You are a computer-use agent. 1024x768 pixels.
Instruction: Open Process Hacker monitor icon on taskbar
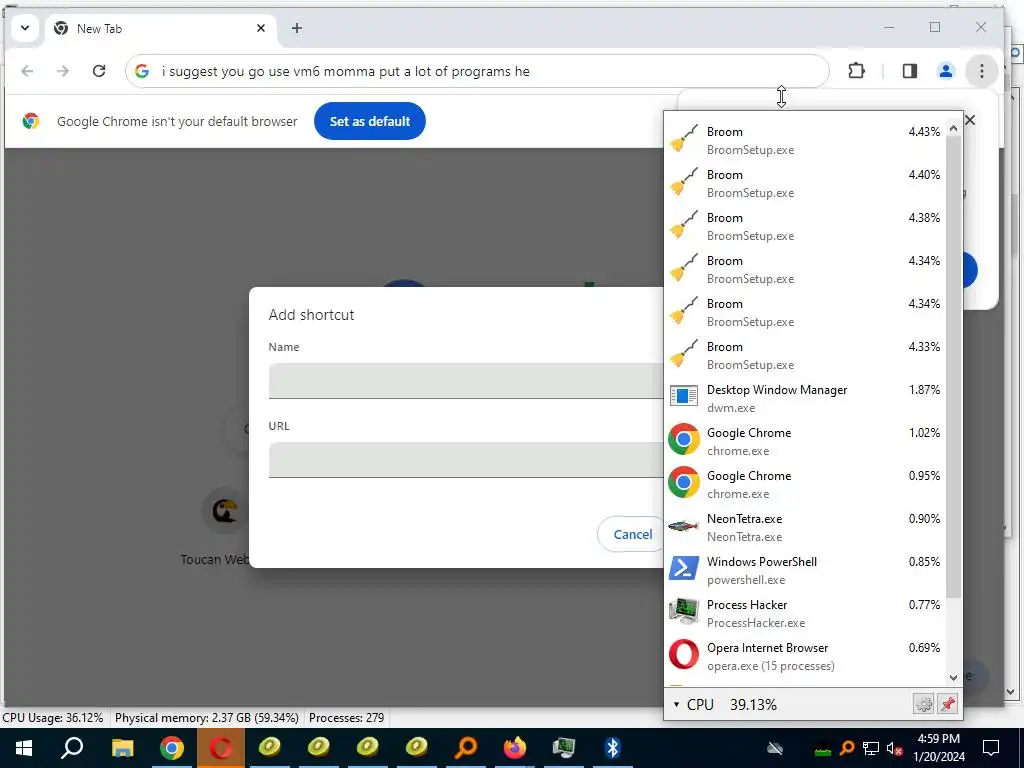pos(564,748)
